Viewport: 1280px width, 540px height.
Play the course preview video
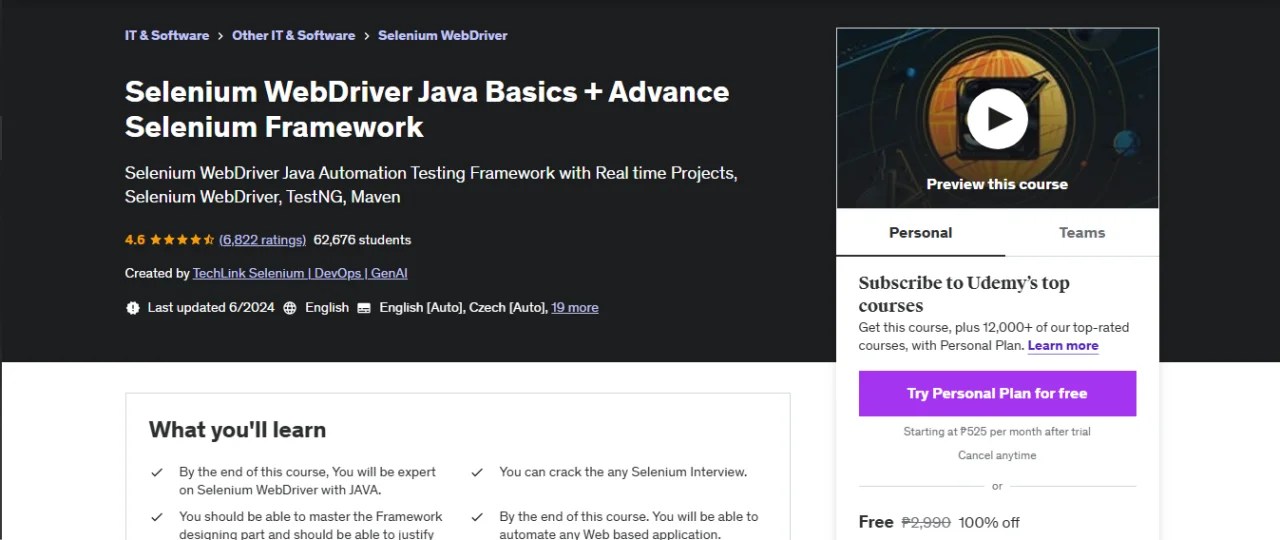coord(997,119)
